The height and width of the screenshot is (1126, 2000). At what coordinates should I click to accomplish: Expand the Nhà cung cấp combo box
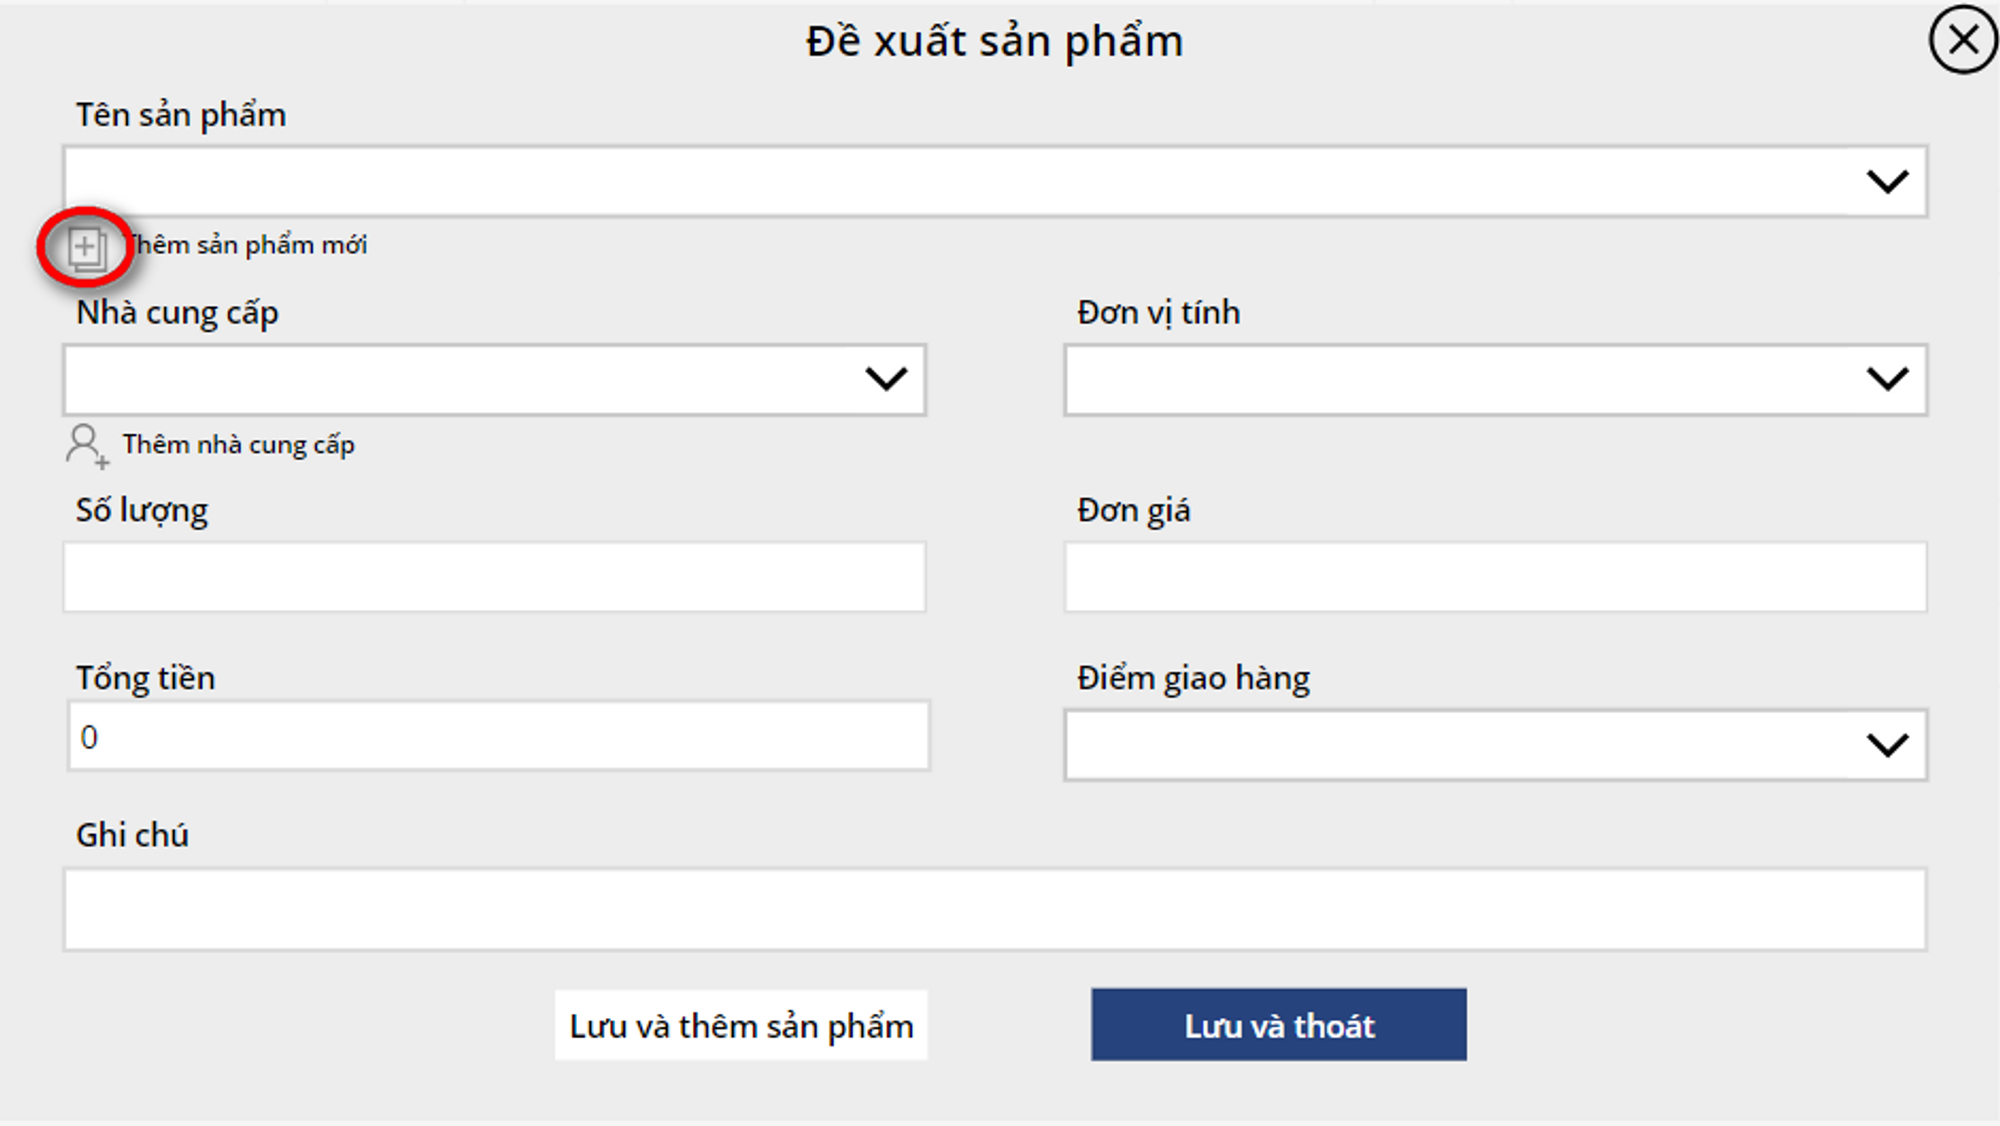click(x=460, y=380)
